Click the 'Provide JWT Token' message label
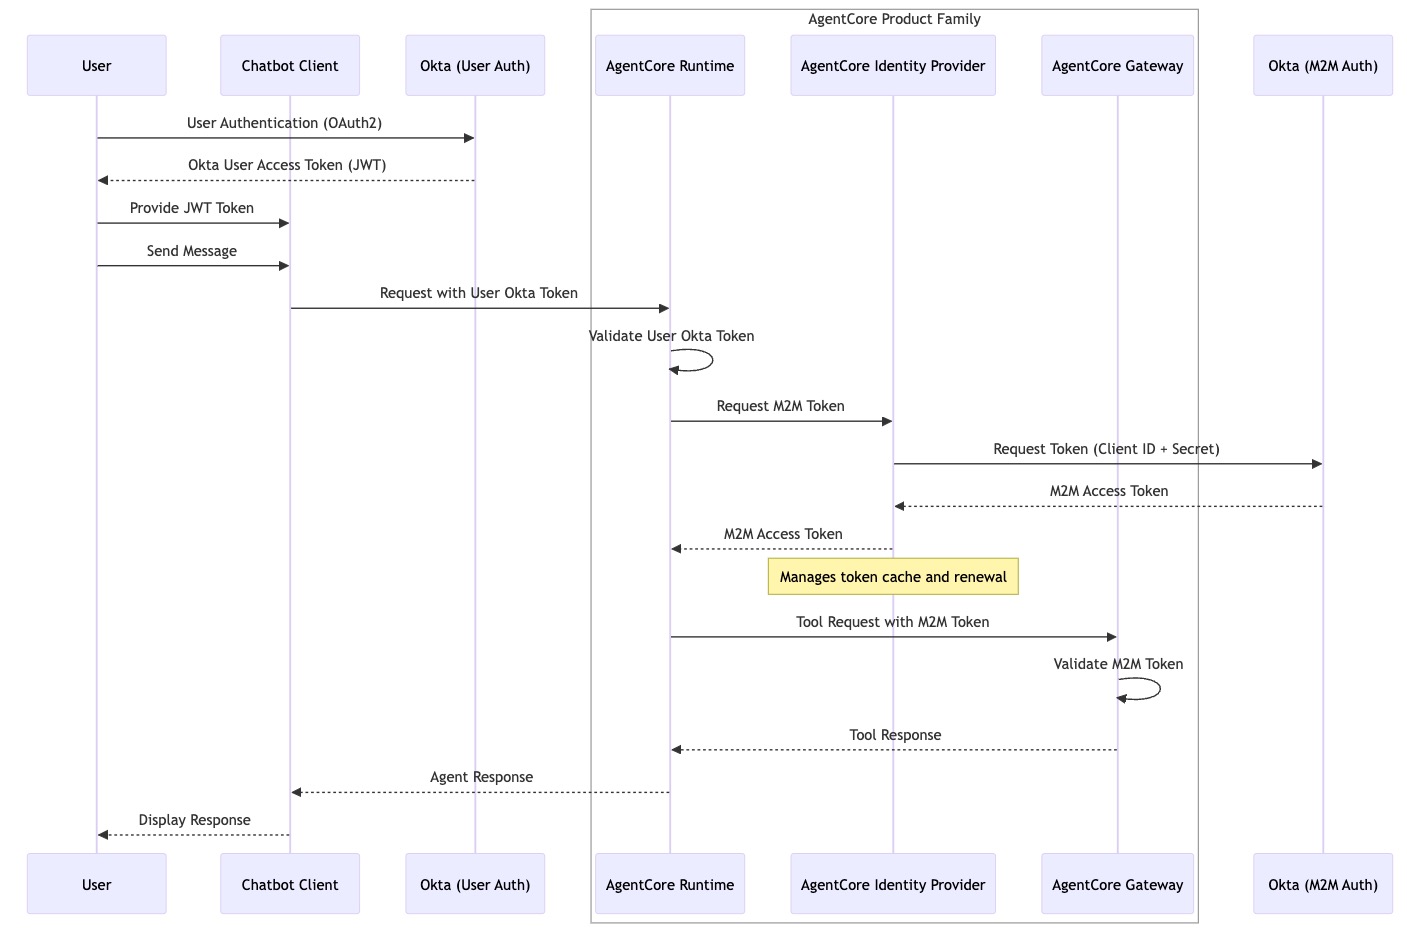The image size is (1407, 935). pyautogui.click(x=192, y=208)
